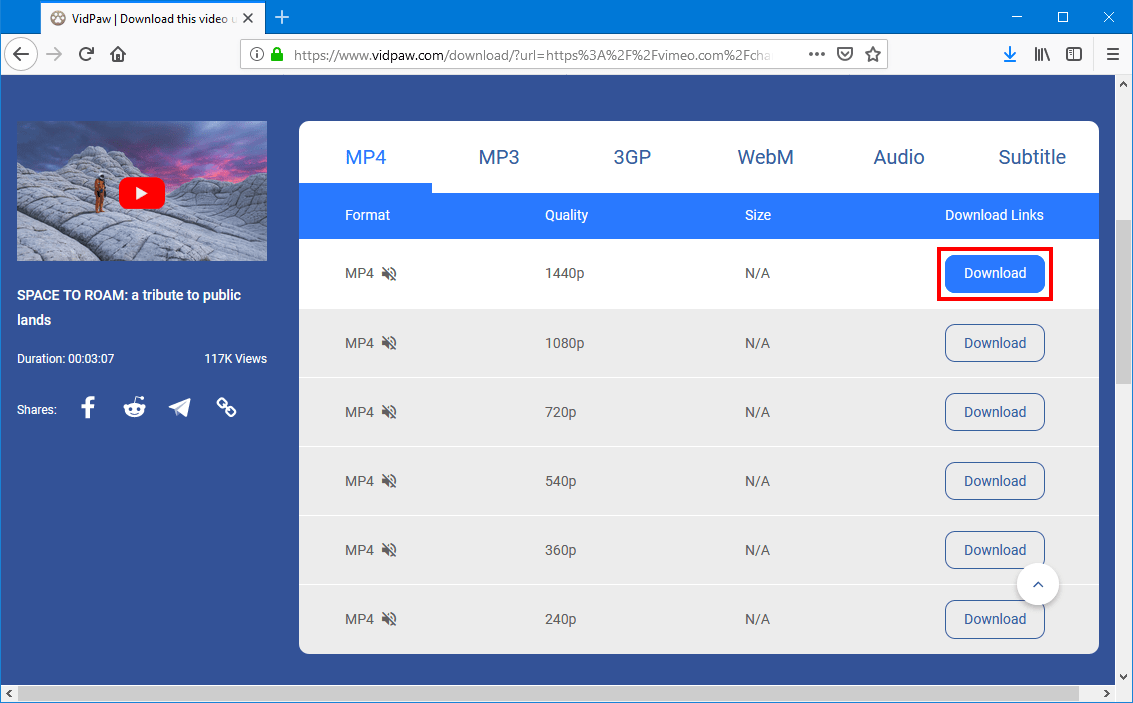The width and height of the screenshot is (1133, 703).
Task: Click the 'Quality' column header
Action: click(566, 215)
